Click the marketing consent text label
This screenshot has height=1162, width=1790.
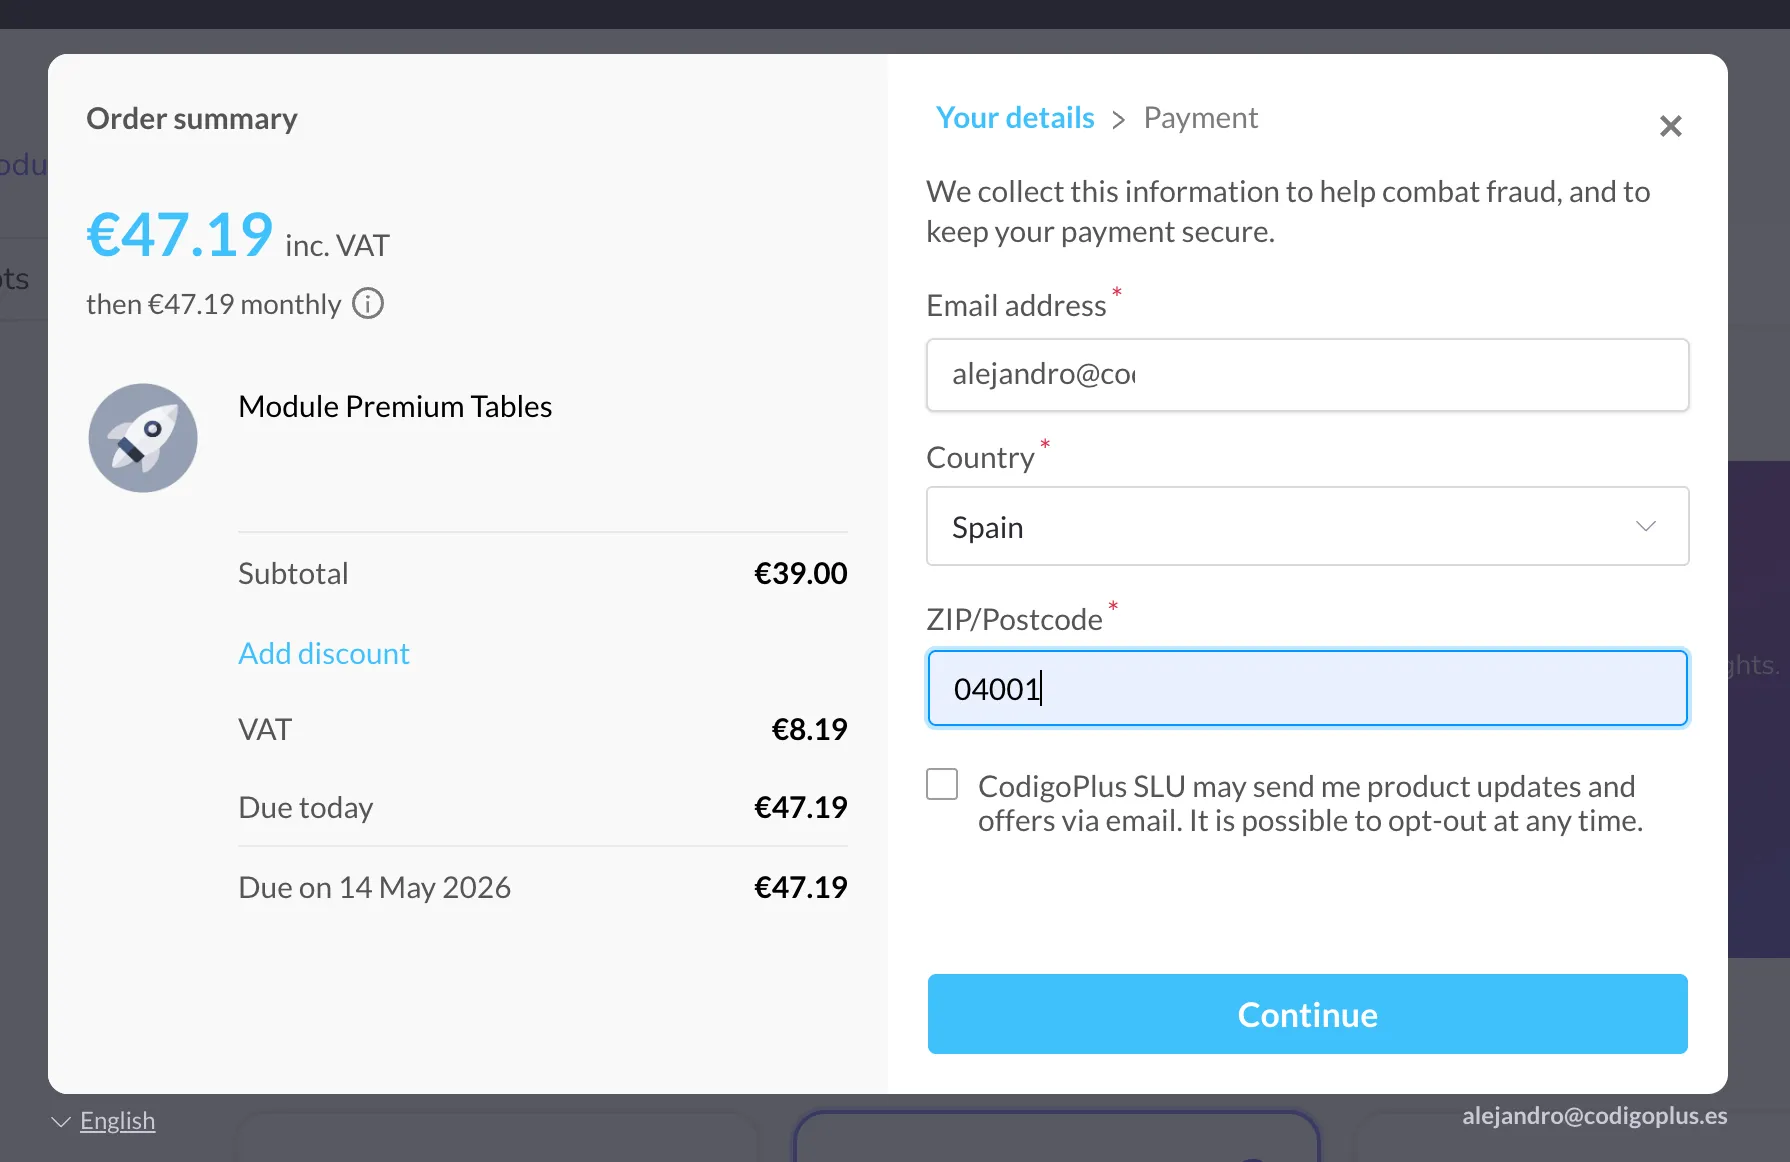click(x=1308, y=803)
